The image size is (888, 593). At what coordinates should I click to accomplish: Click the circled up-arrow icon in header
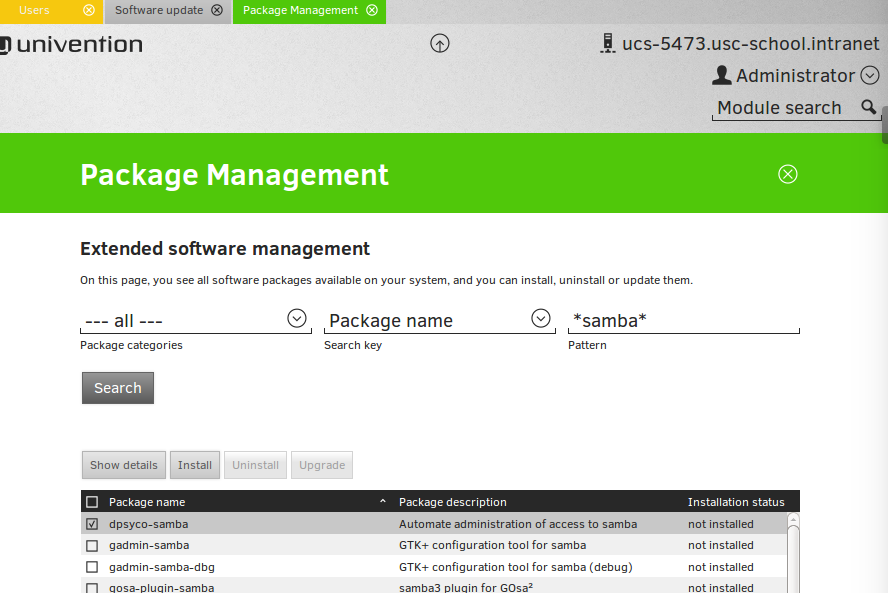[x=440, y=44]
